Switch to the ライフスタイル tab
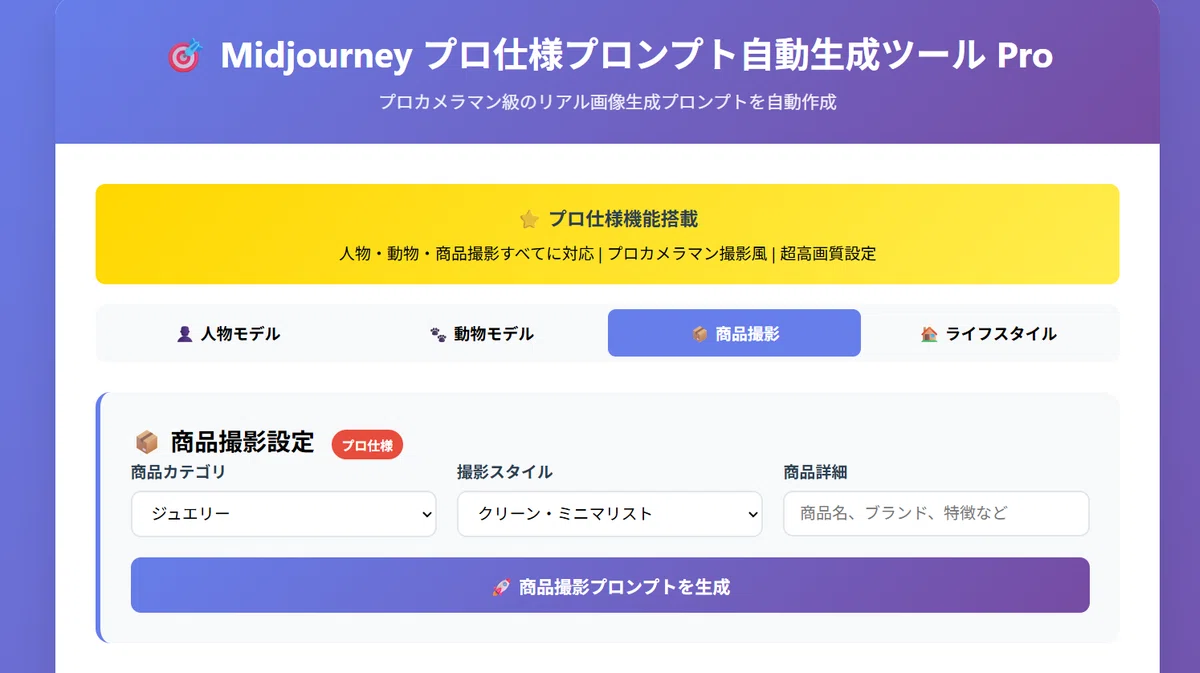The image size is (1200, 673). (x=988, y=334)
